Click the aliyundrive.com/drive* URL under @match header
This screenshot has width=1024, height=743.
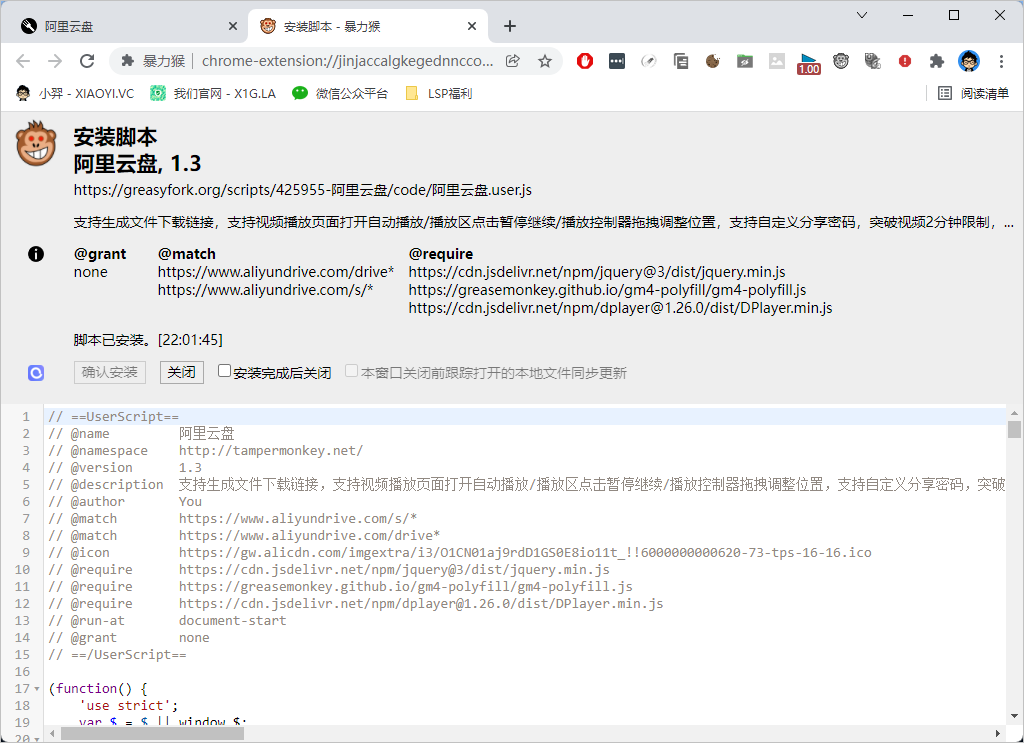tap(276, 272)
